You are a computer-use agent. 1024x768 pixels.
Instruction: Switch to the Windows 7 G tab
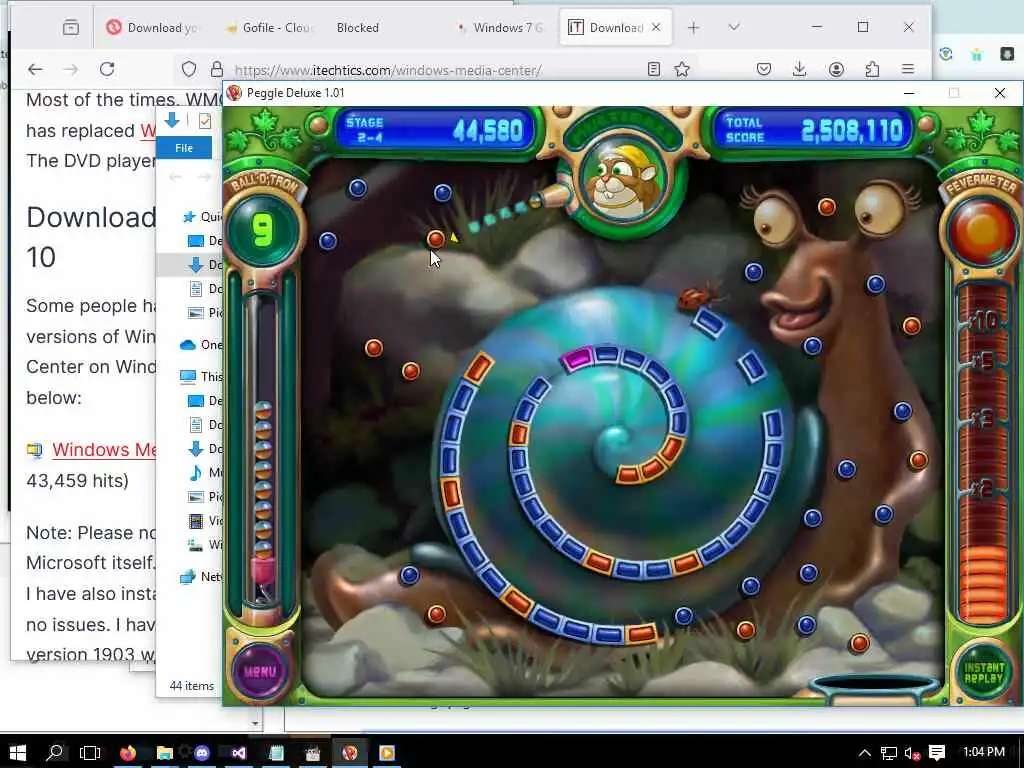[500, 27]
